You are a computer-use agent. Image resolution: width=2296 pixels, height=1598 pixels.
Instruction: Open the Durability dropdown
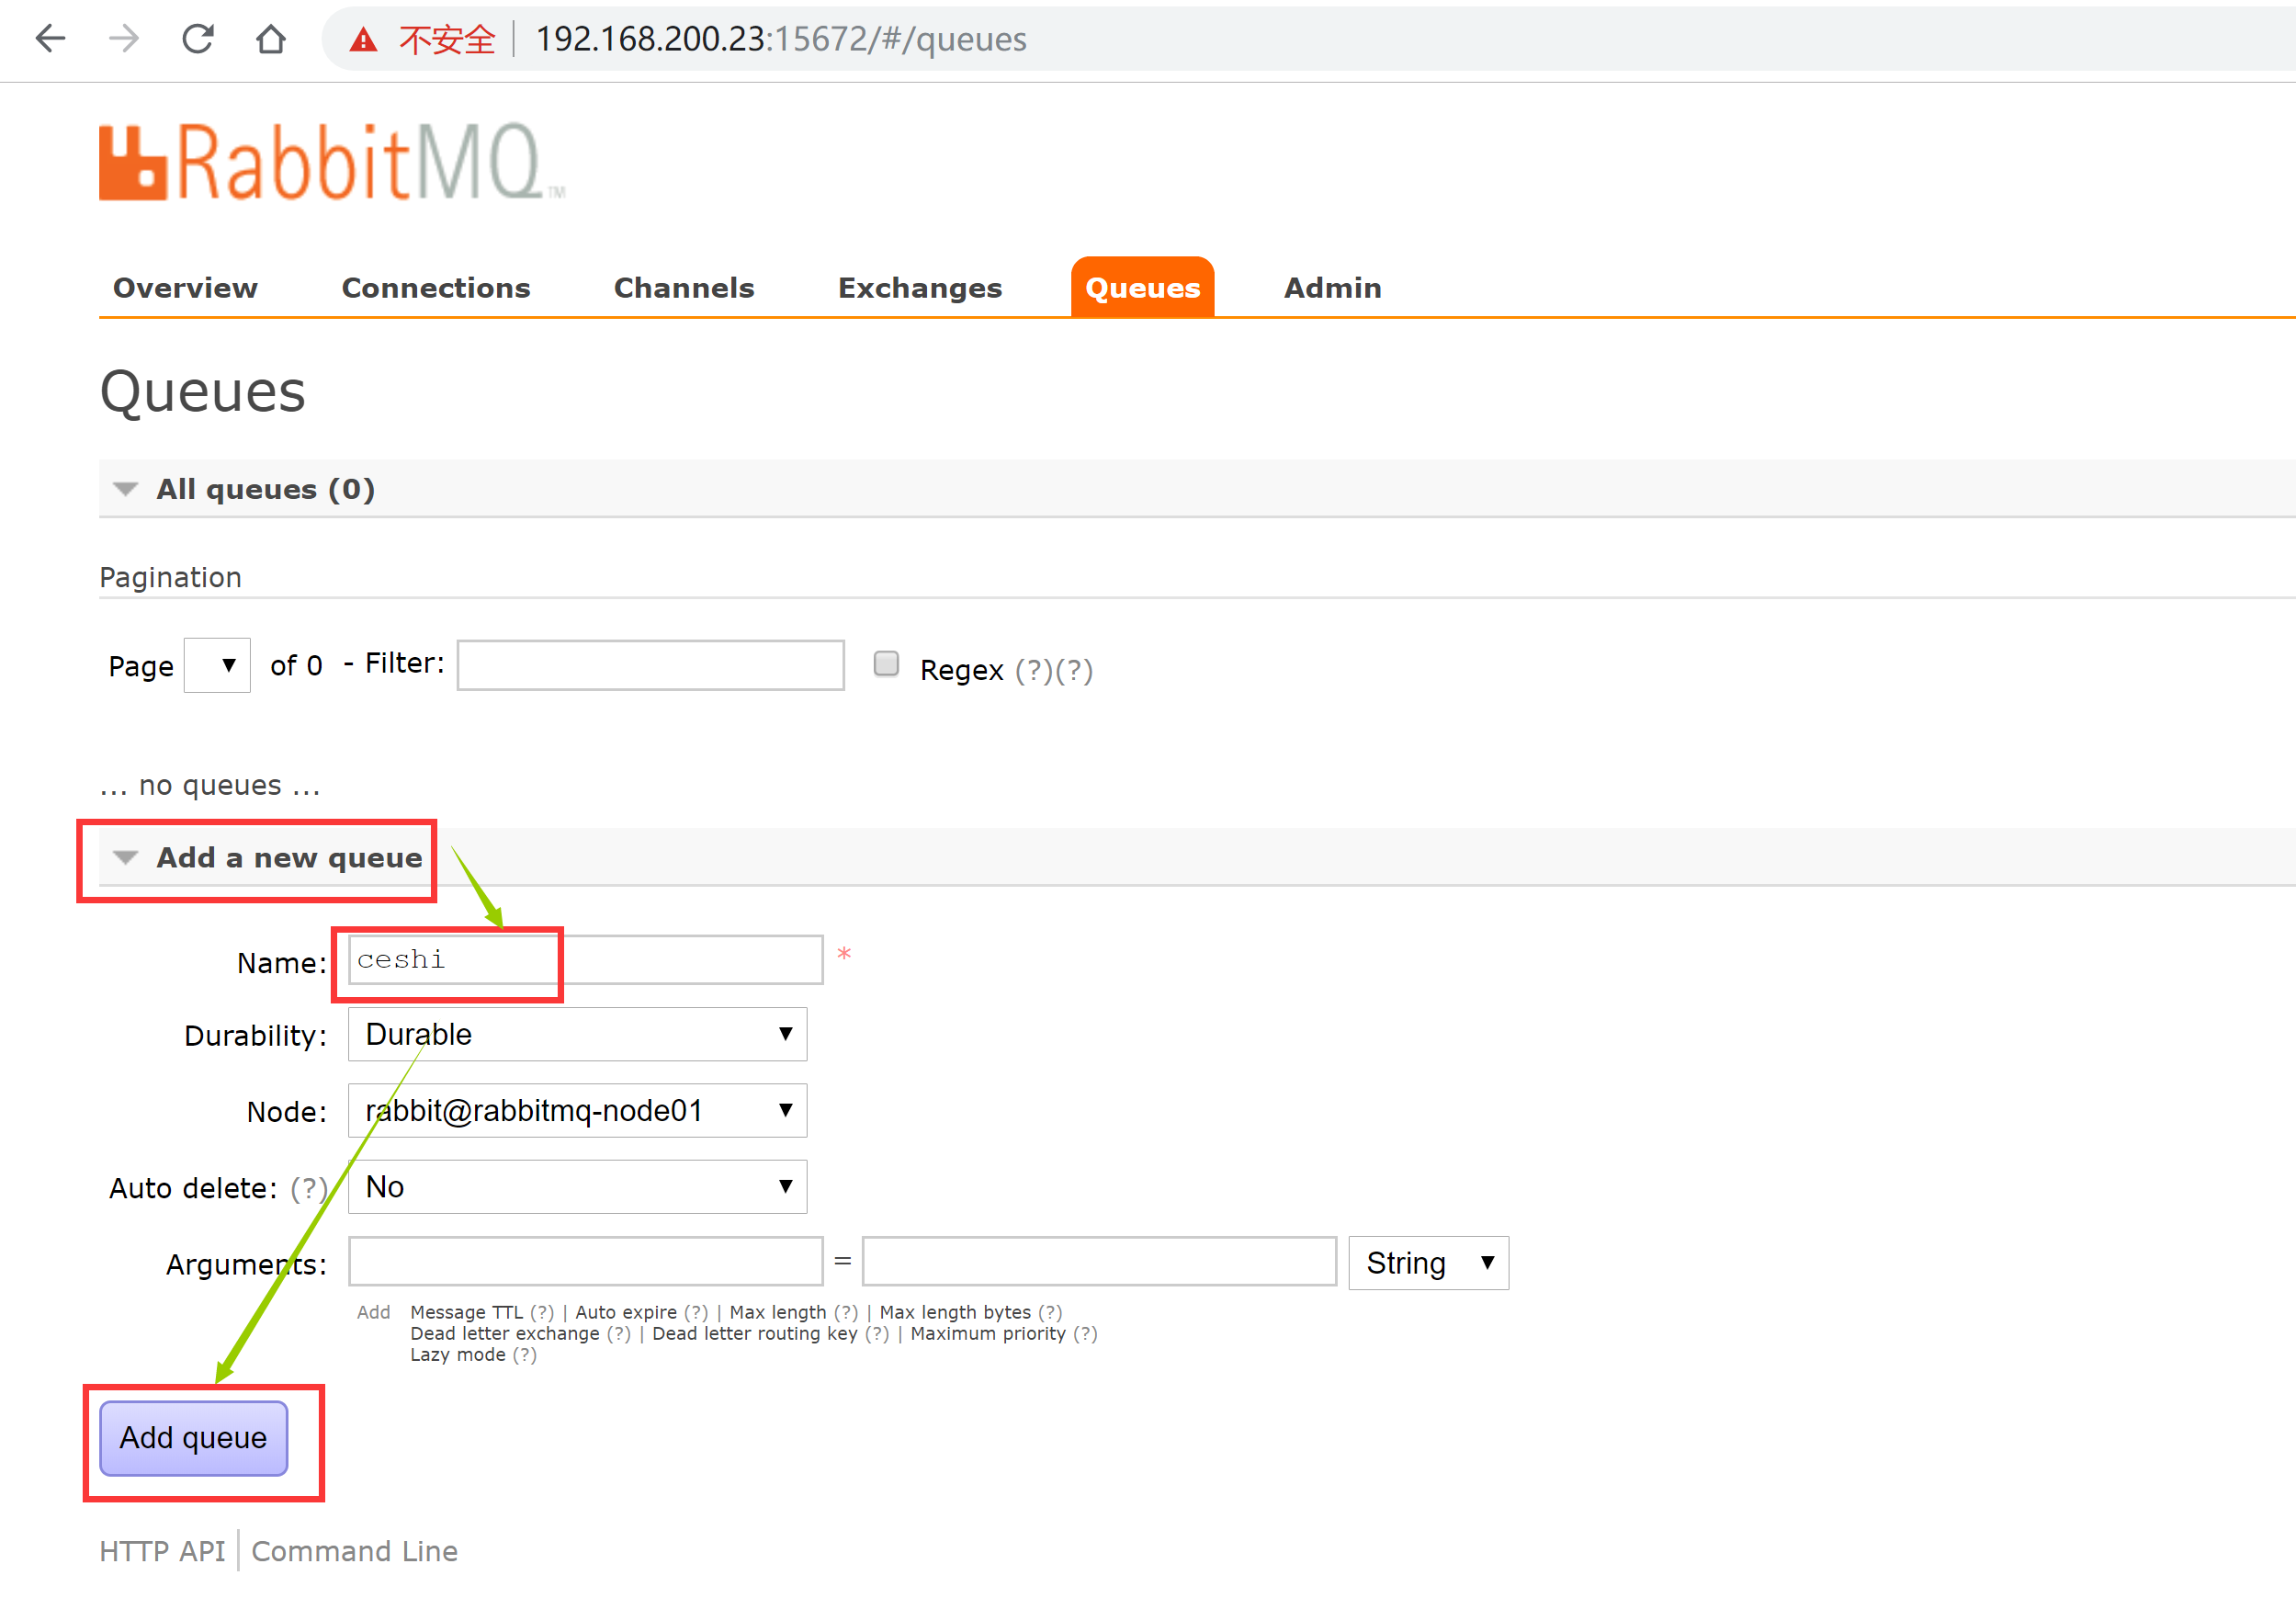[578, 1034]
